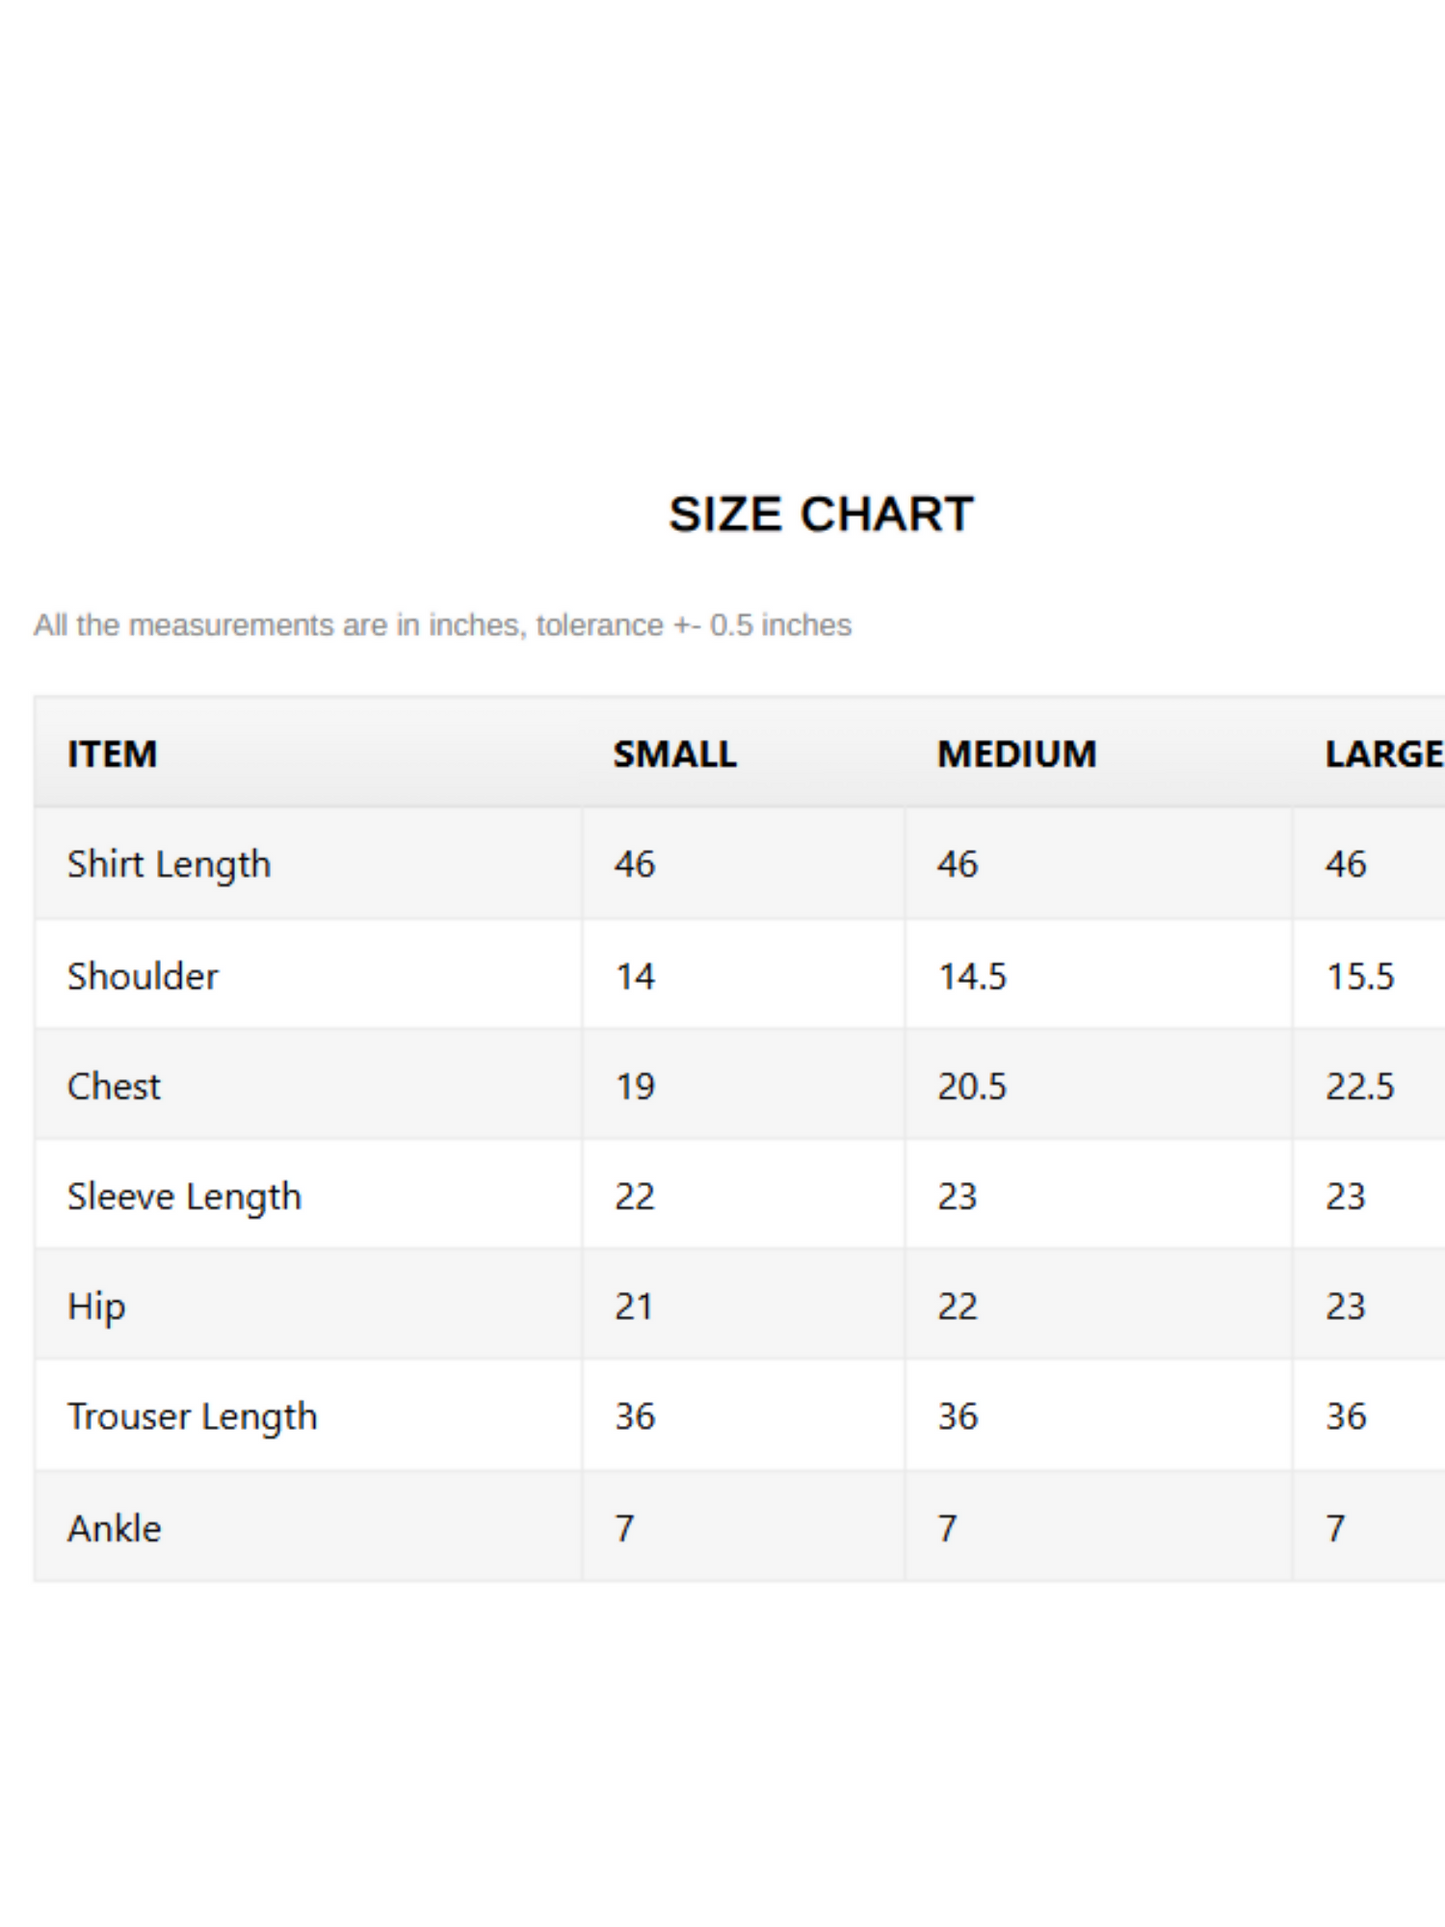Image resolution: width=1445 pixels, height=1927 pixels.
Task: Select the LARGE column header
Action: pyautogui.click(x=1385, y=754)
